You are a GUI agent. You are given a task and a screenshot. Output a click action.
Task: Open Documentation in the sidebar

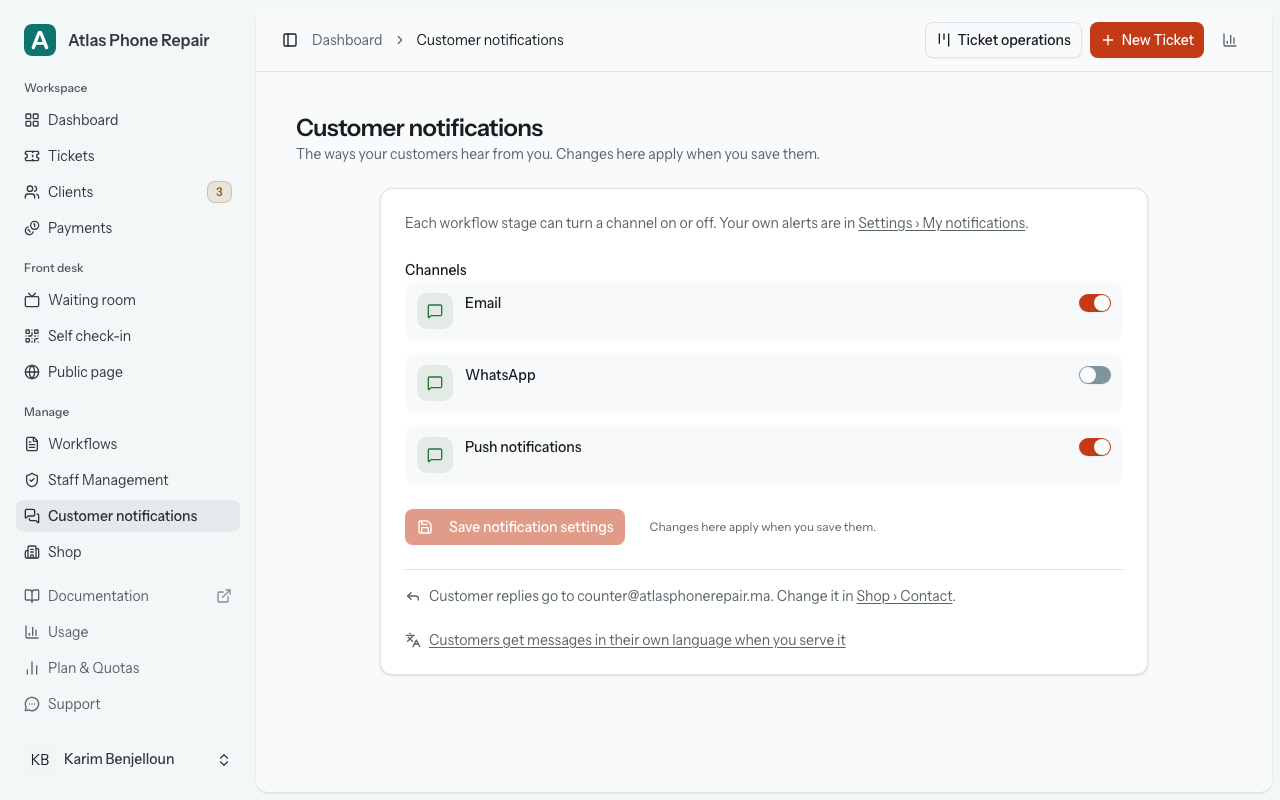point(128,596)
